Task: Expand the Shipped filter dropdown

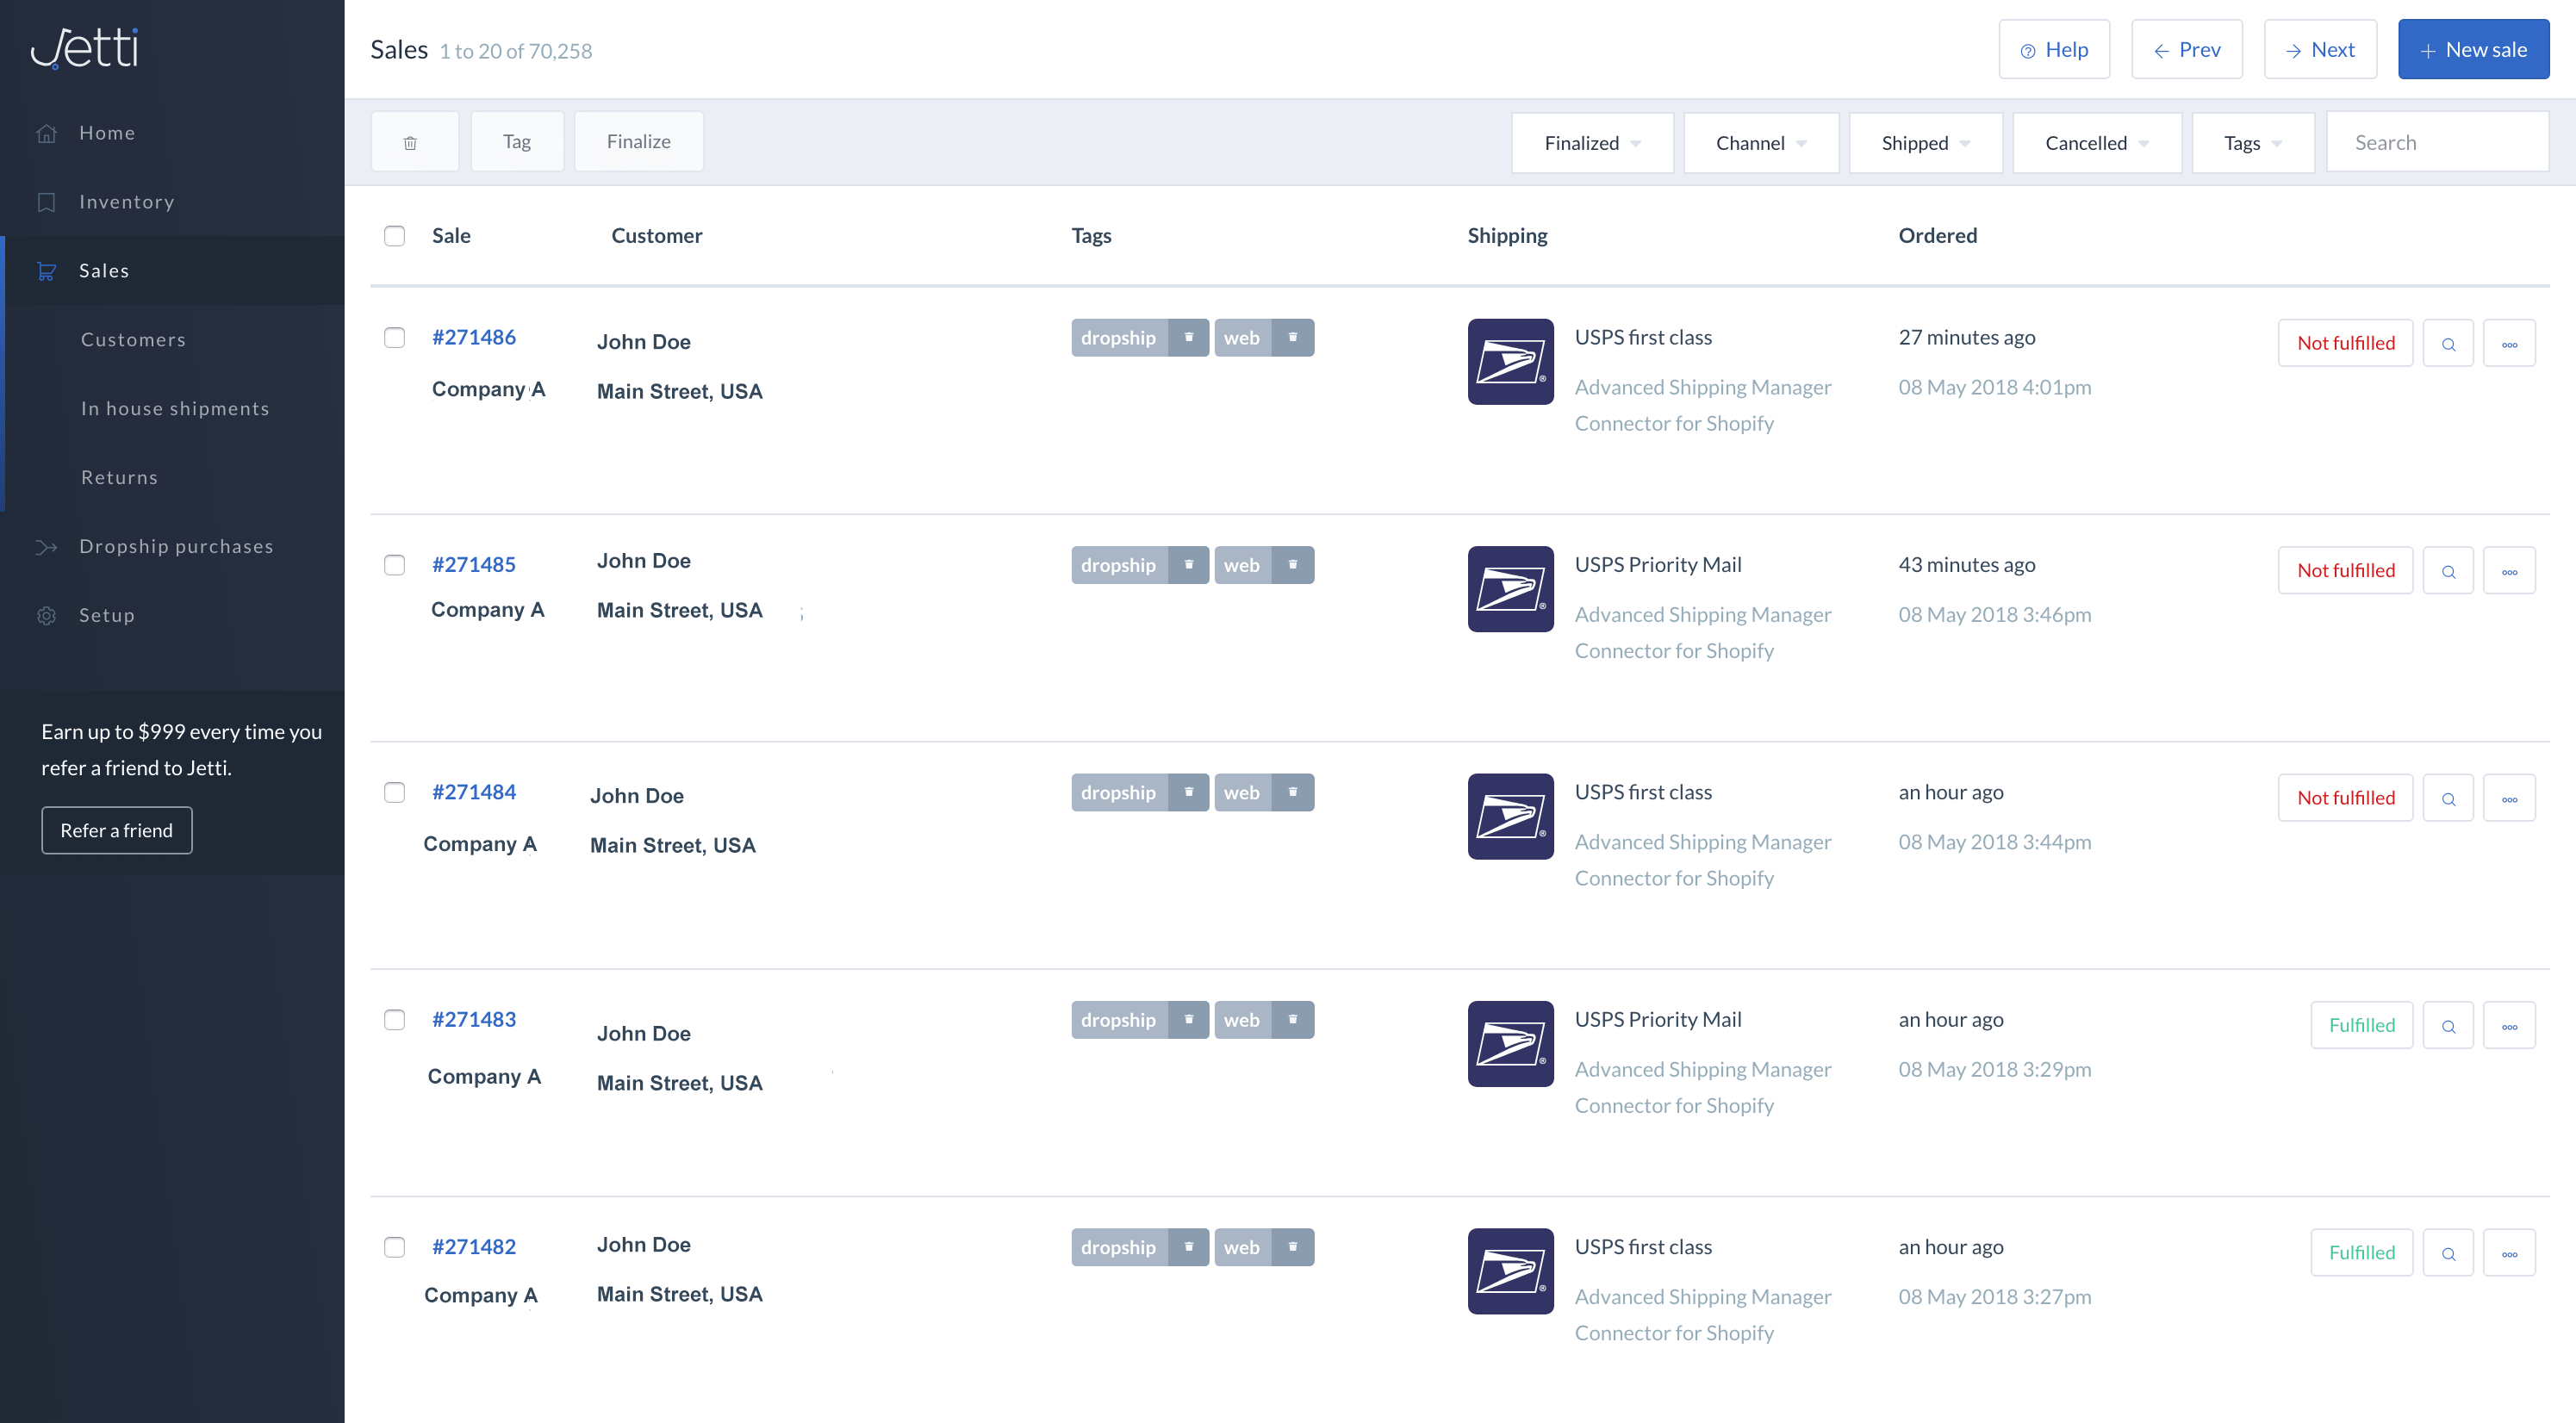Action: [1925, 143]
